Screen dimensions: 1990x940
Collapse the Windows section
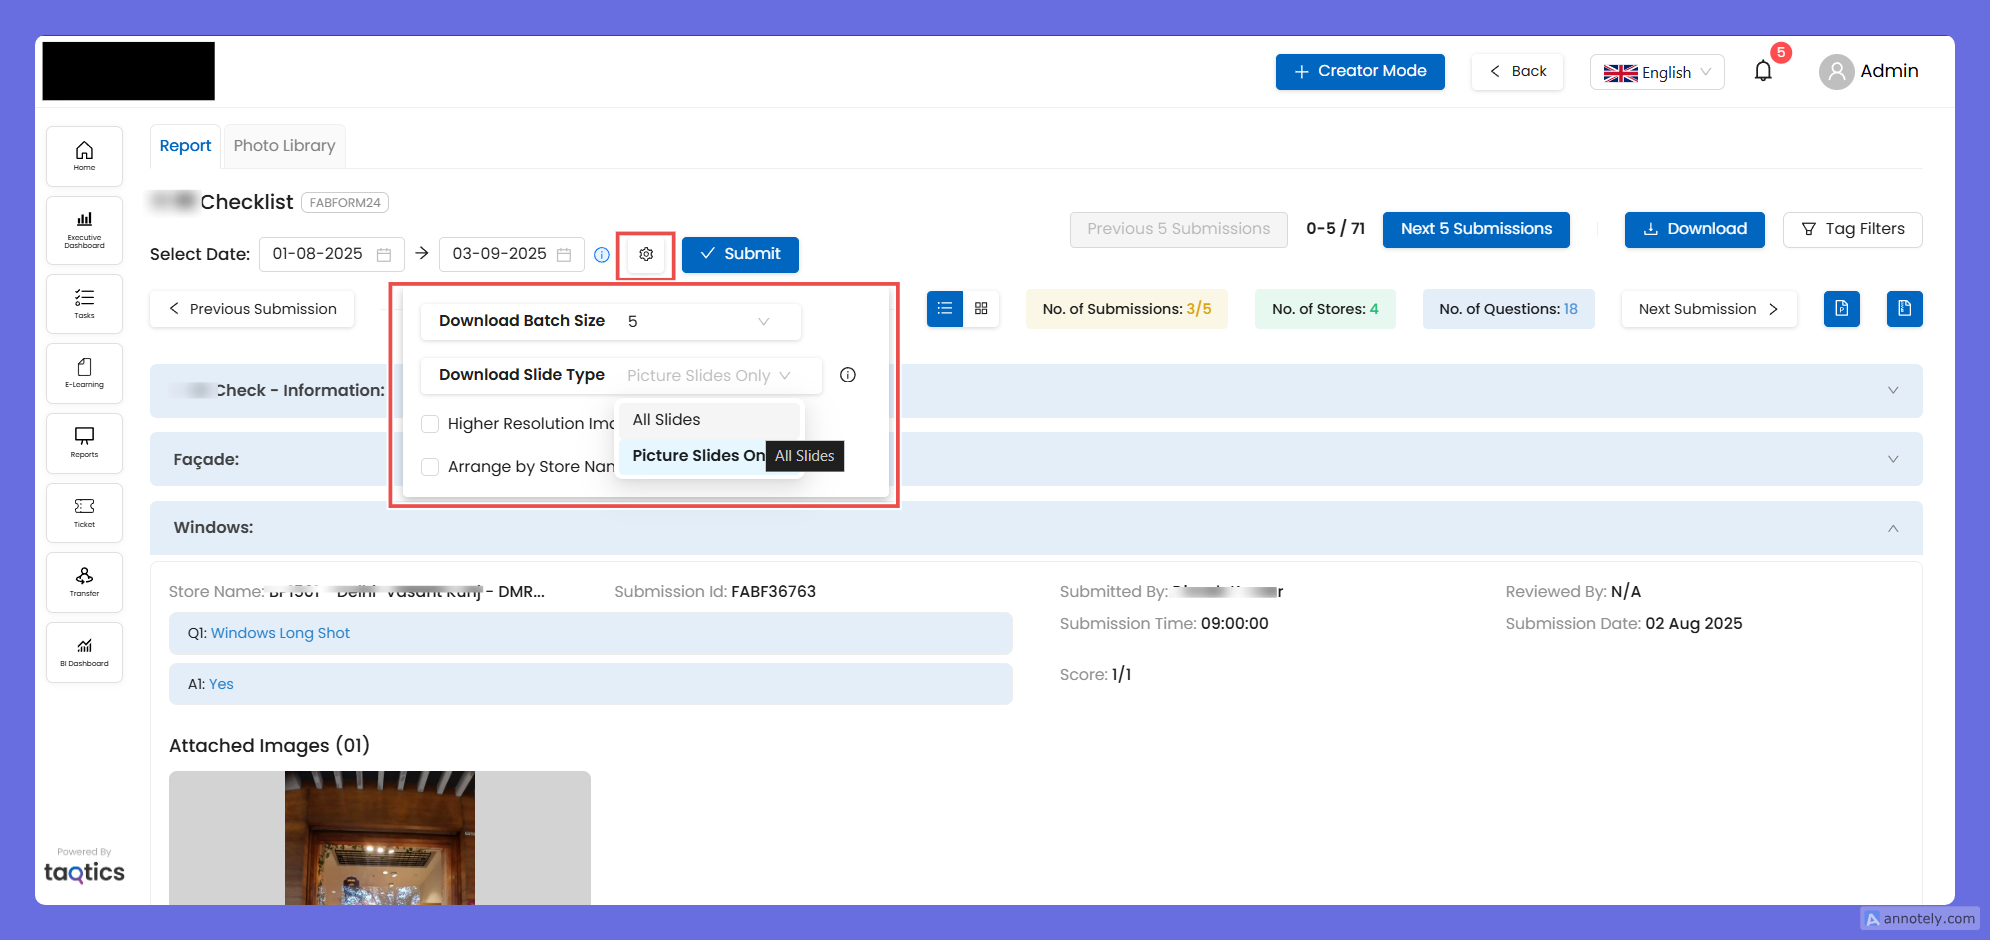click(x=1892, y=528)
